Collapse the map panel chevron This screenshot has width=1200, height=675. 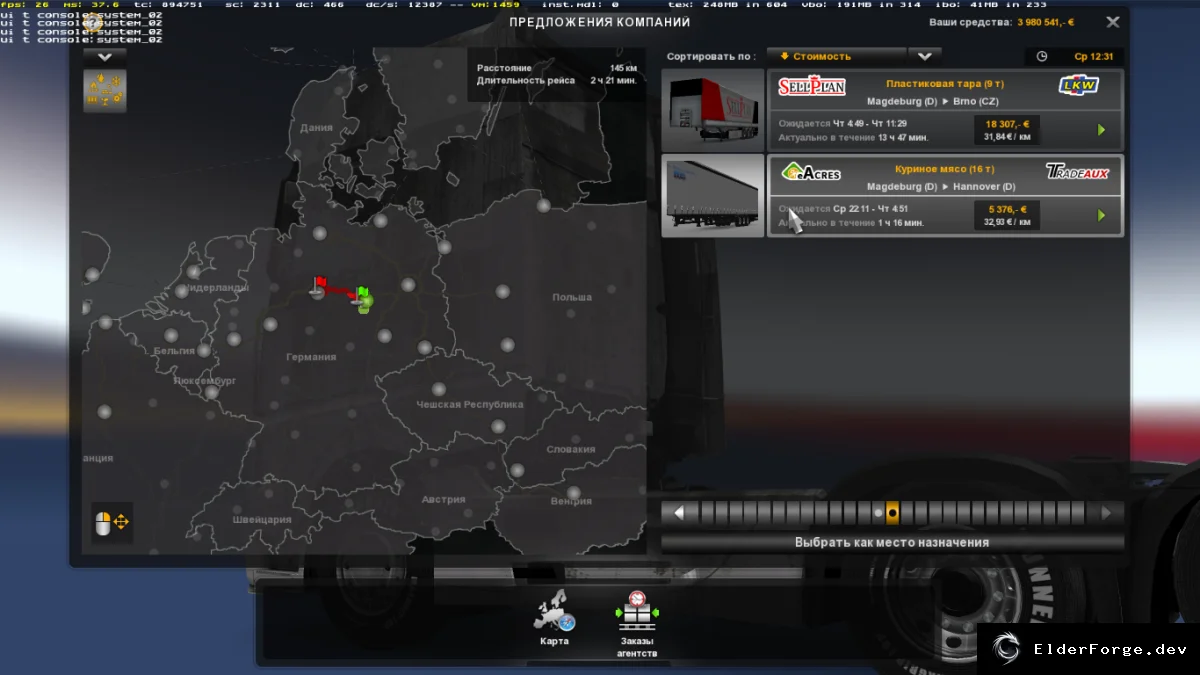[104, 57]
